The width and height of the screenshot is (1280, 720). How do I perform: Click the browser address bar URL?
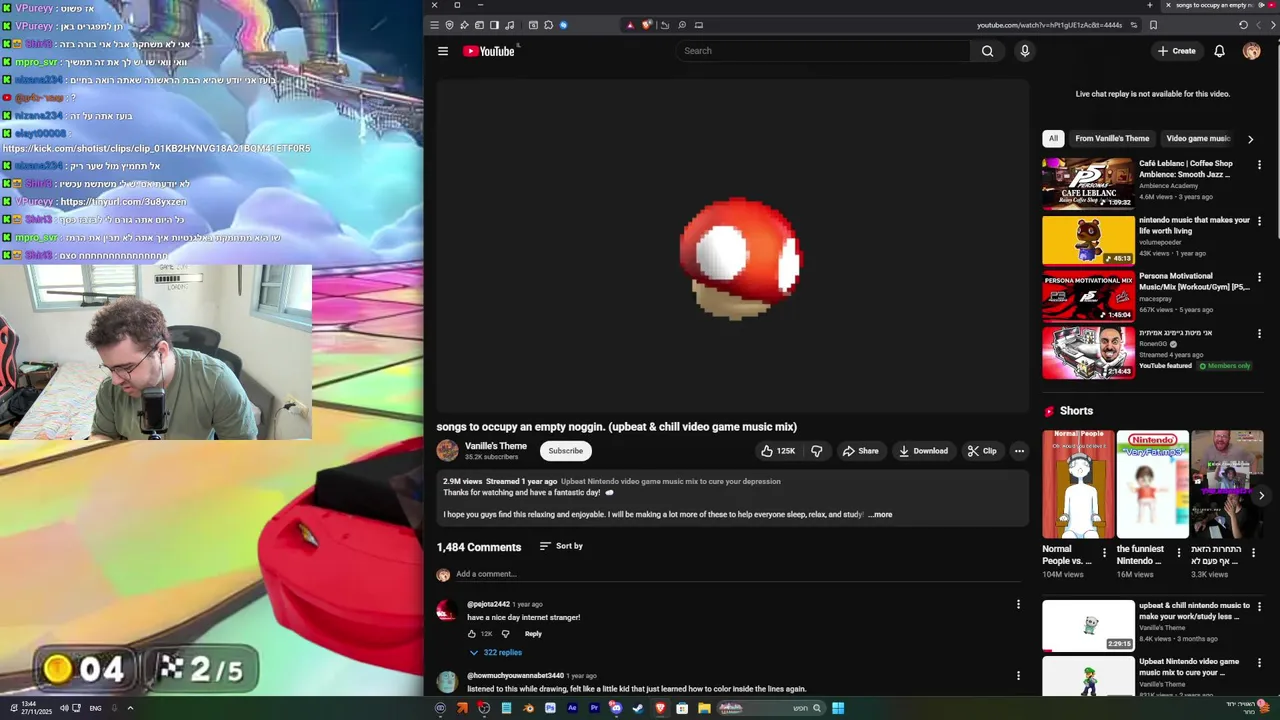pos(1049,25)
